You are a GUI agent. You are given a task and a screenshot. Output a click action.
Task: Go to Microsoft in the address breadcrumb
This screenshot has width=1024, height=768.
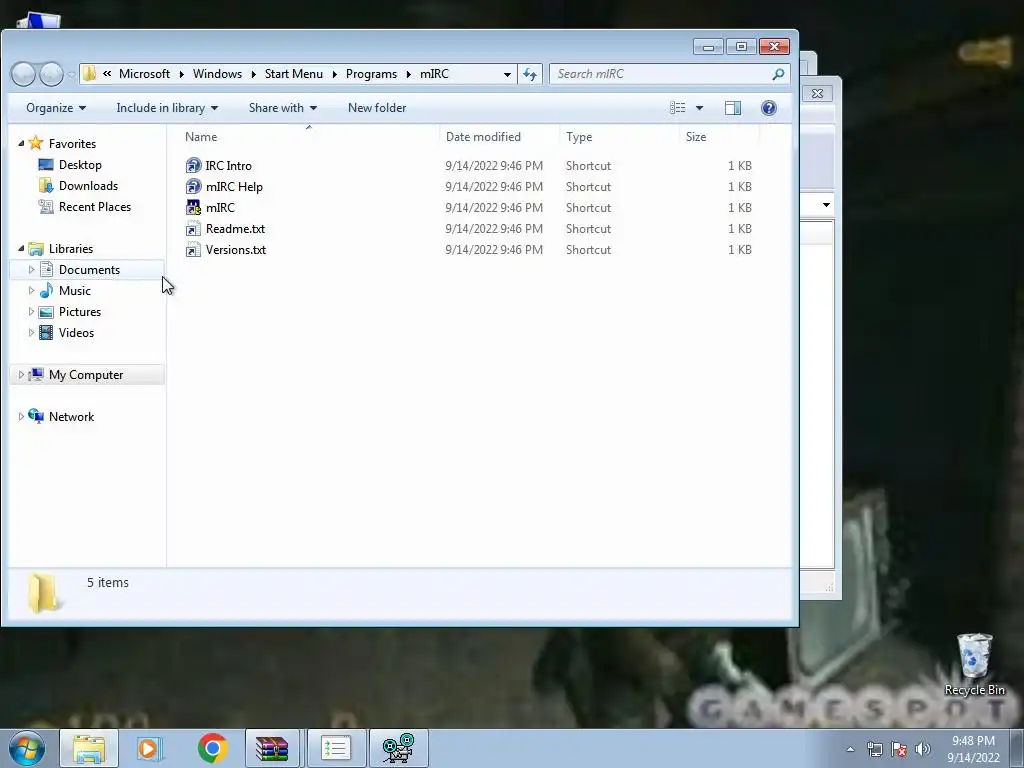(x=144, y=74)
